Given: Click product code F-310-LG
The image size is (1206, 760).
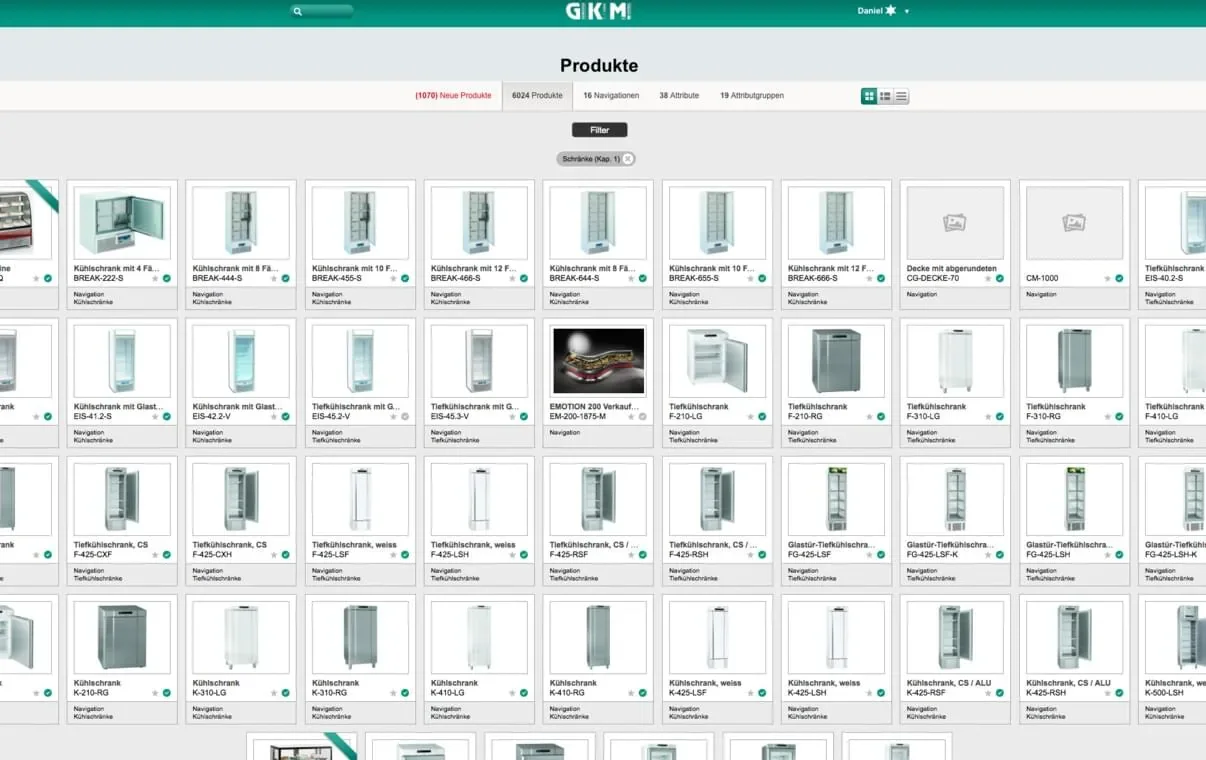Looking at the screenshot, I should [926, 416].
